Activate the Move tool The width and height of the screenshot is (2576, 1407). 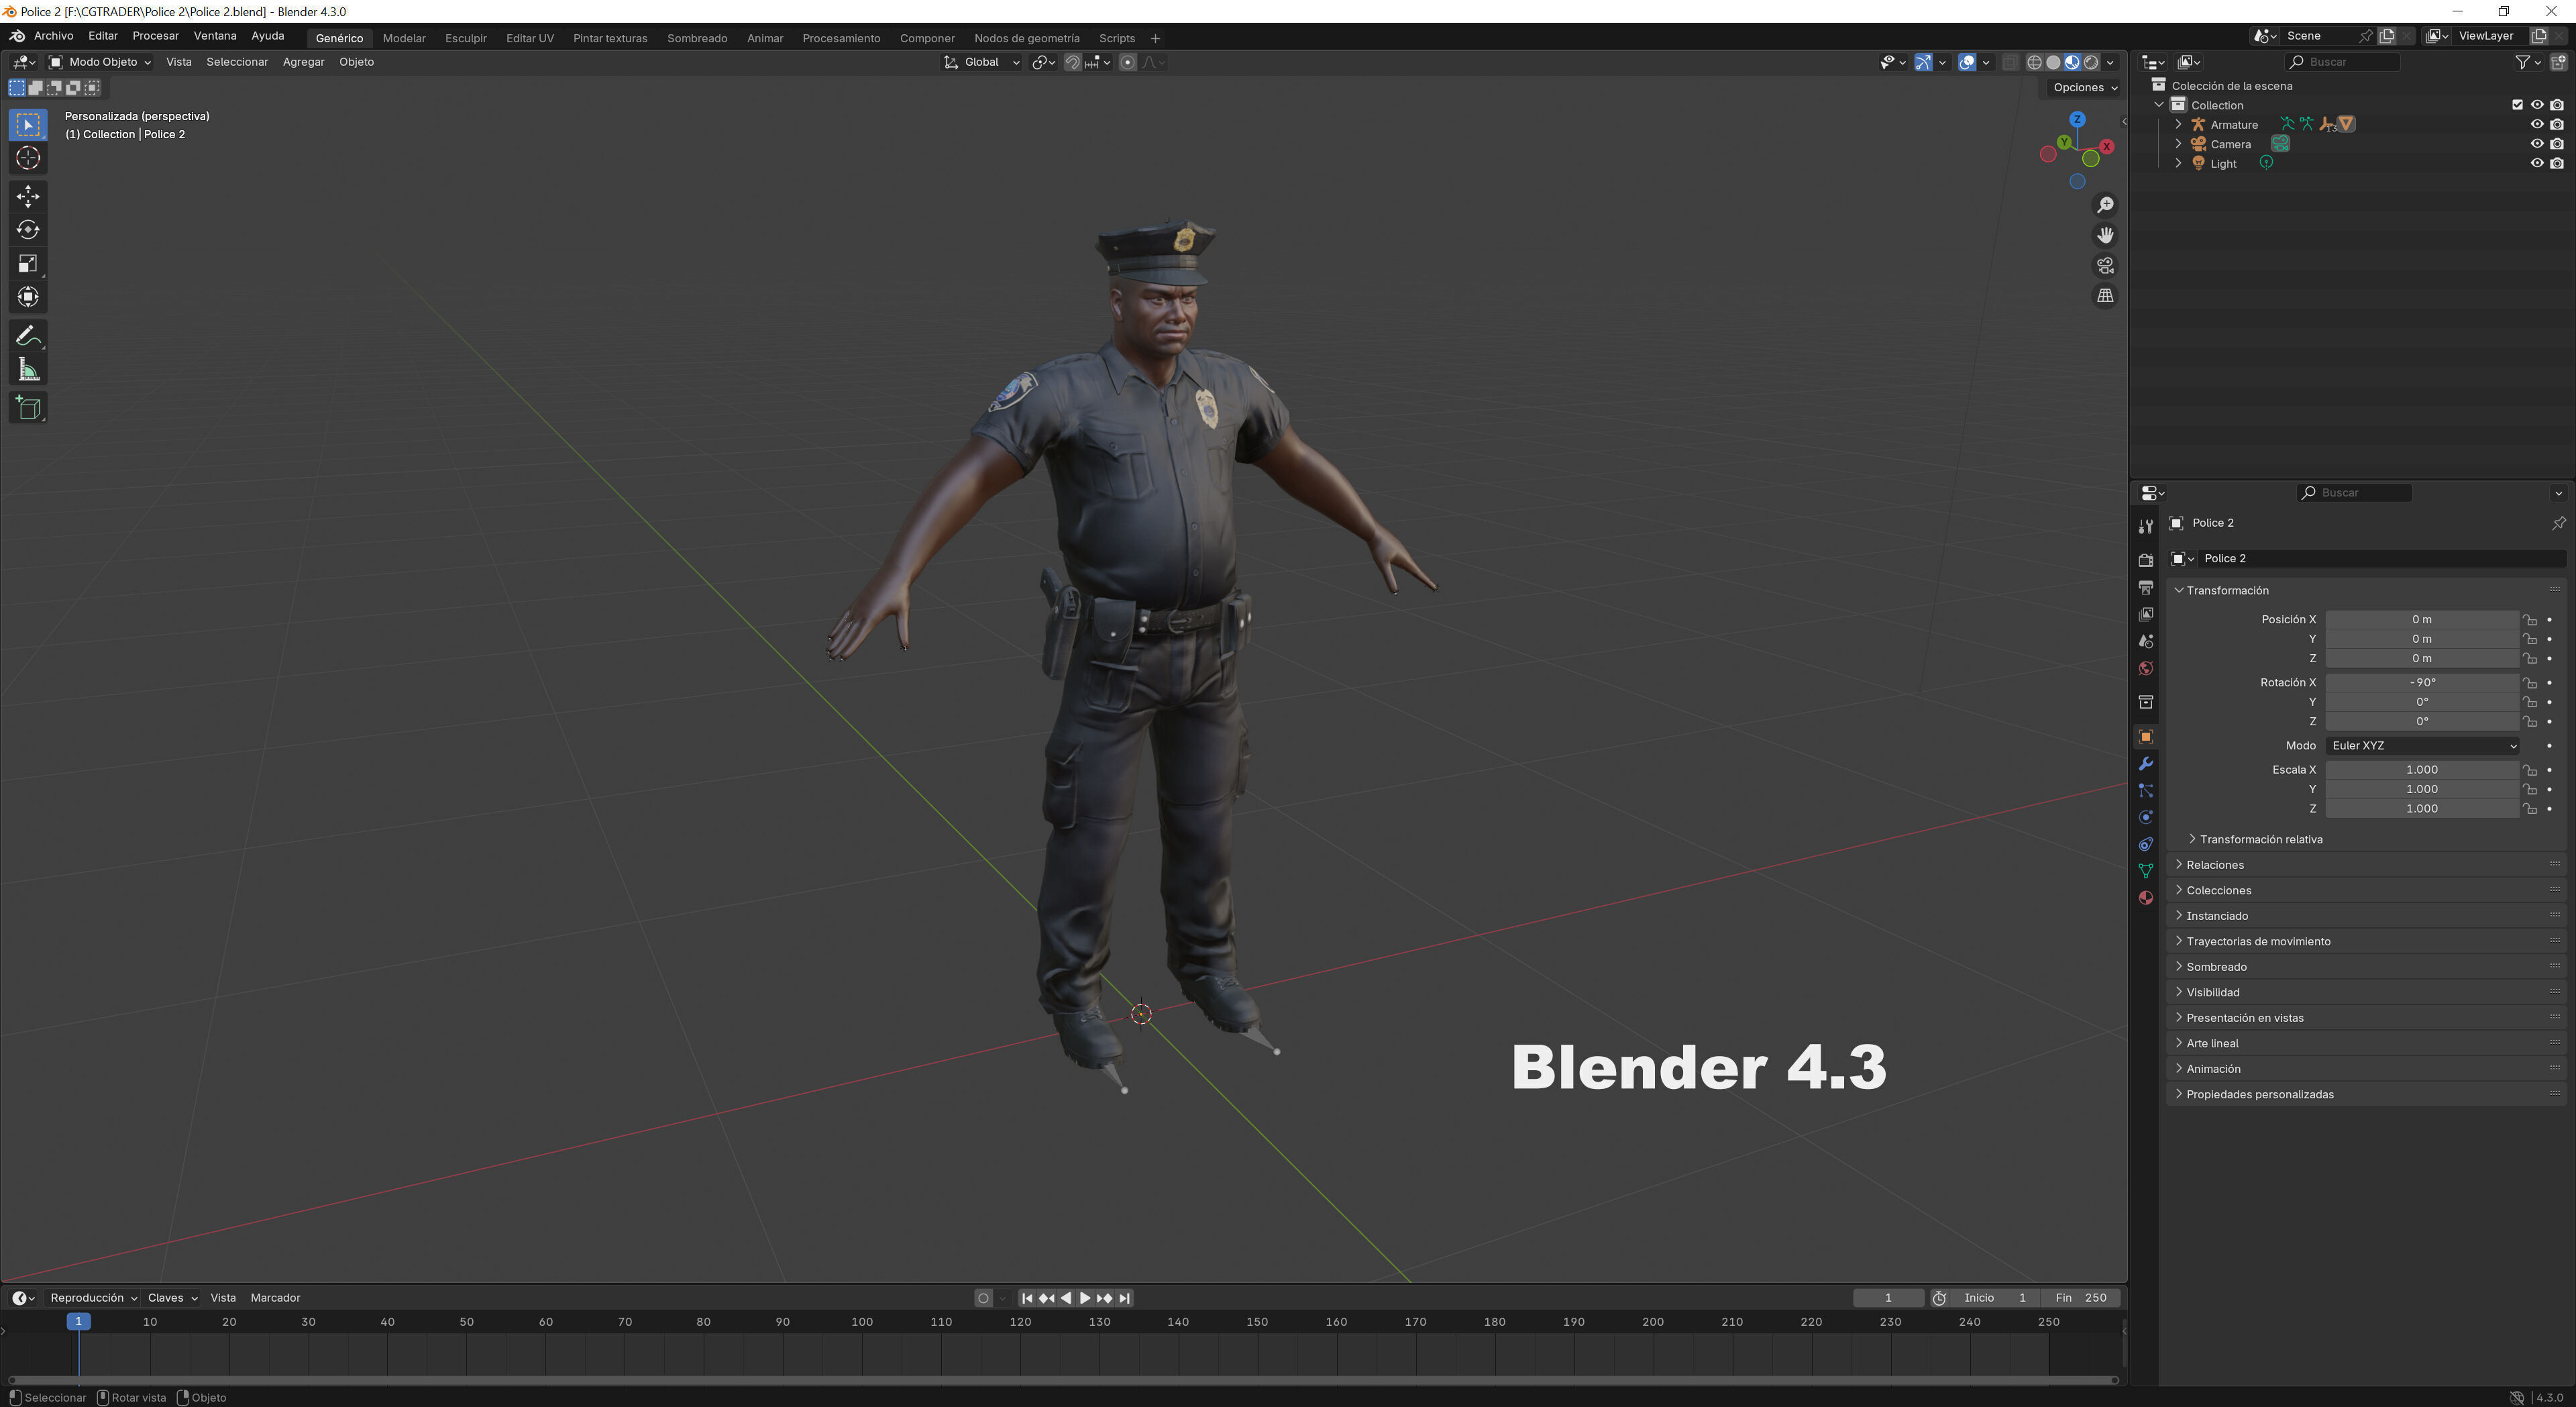pos(28,196)
